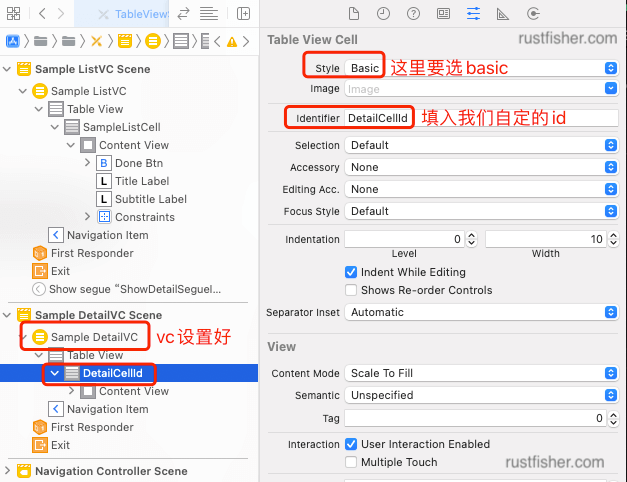Click the warning triangle in the jump bar

[232, 41]
